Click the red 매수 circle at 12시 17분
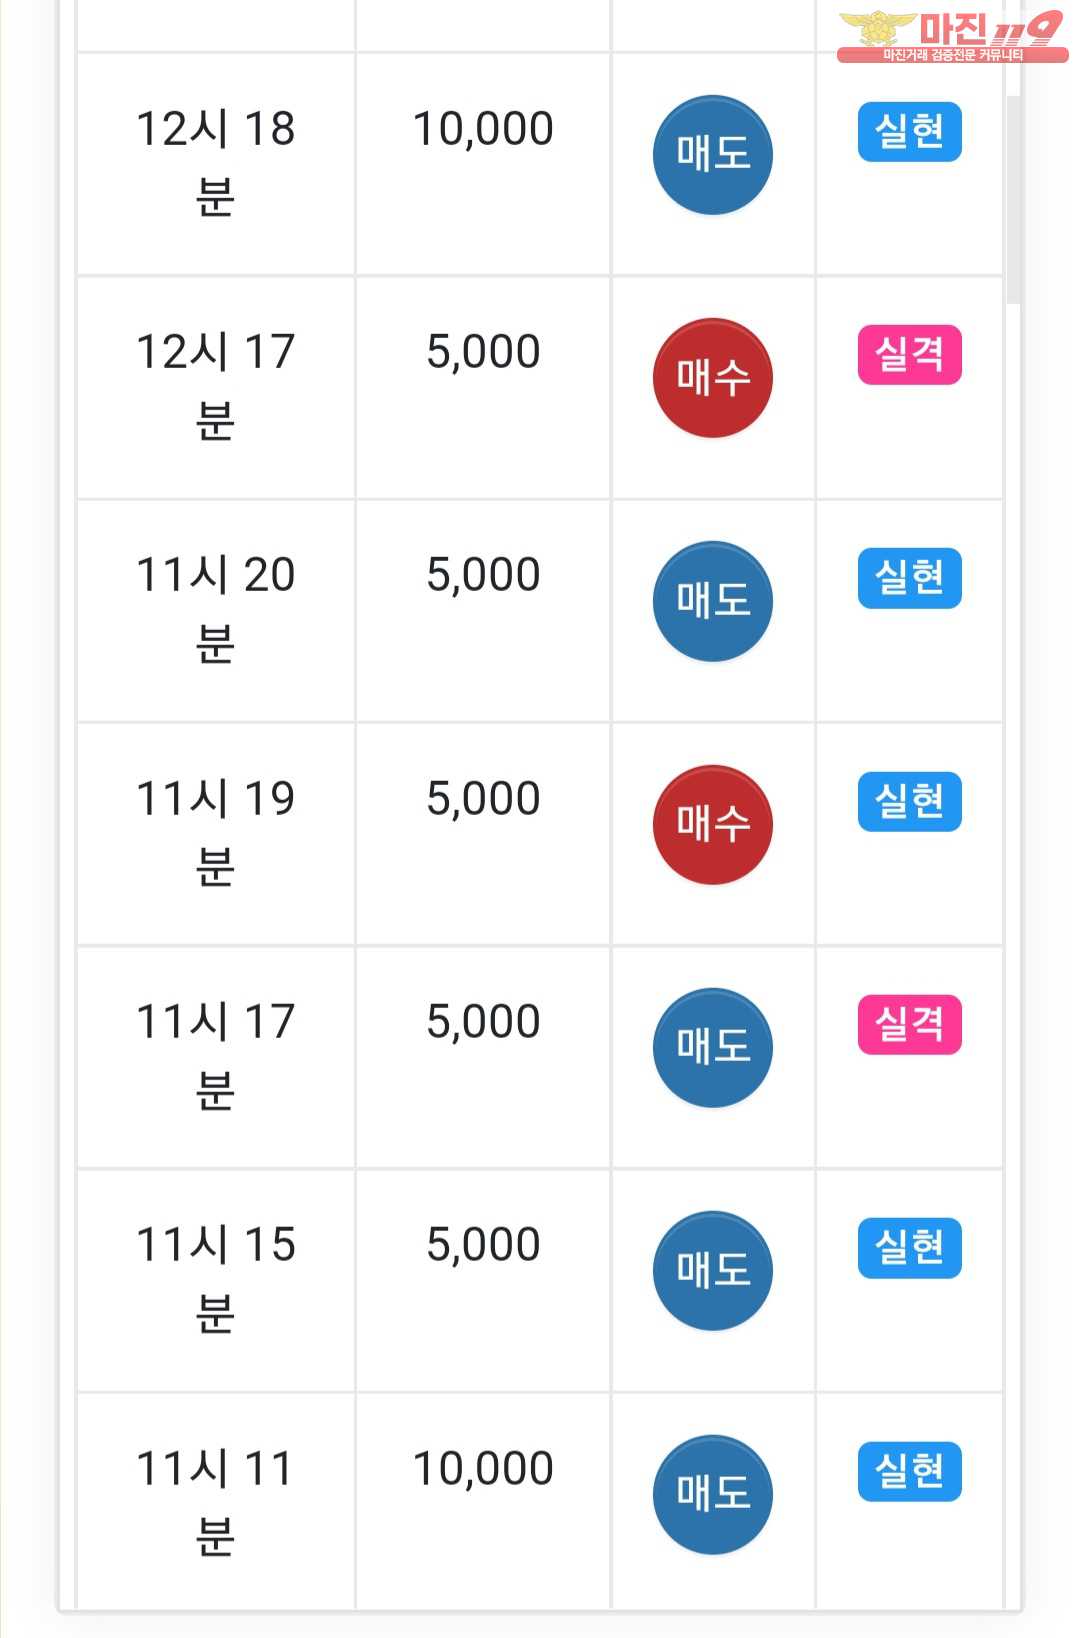This screenshot has height=1638, width=1080. click(x=712, y=378)
